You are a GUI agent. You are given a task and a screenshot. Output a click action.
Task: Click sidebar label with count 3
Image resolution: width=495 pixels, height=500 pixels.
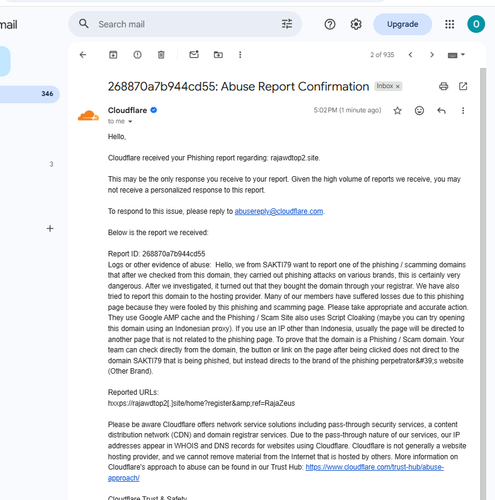(x=51, y=164)
